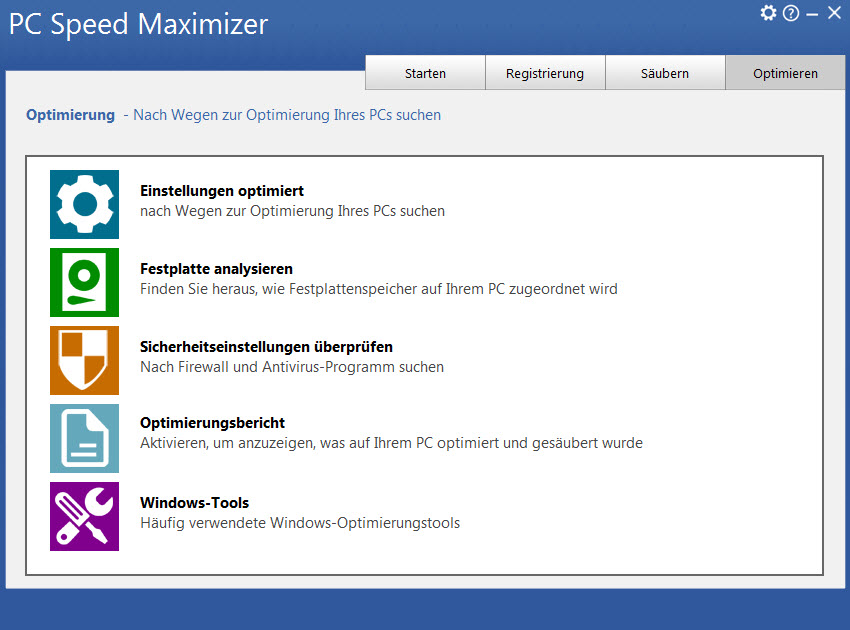Choose Festplatte analysieren

tap(216, 269)
